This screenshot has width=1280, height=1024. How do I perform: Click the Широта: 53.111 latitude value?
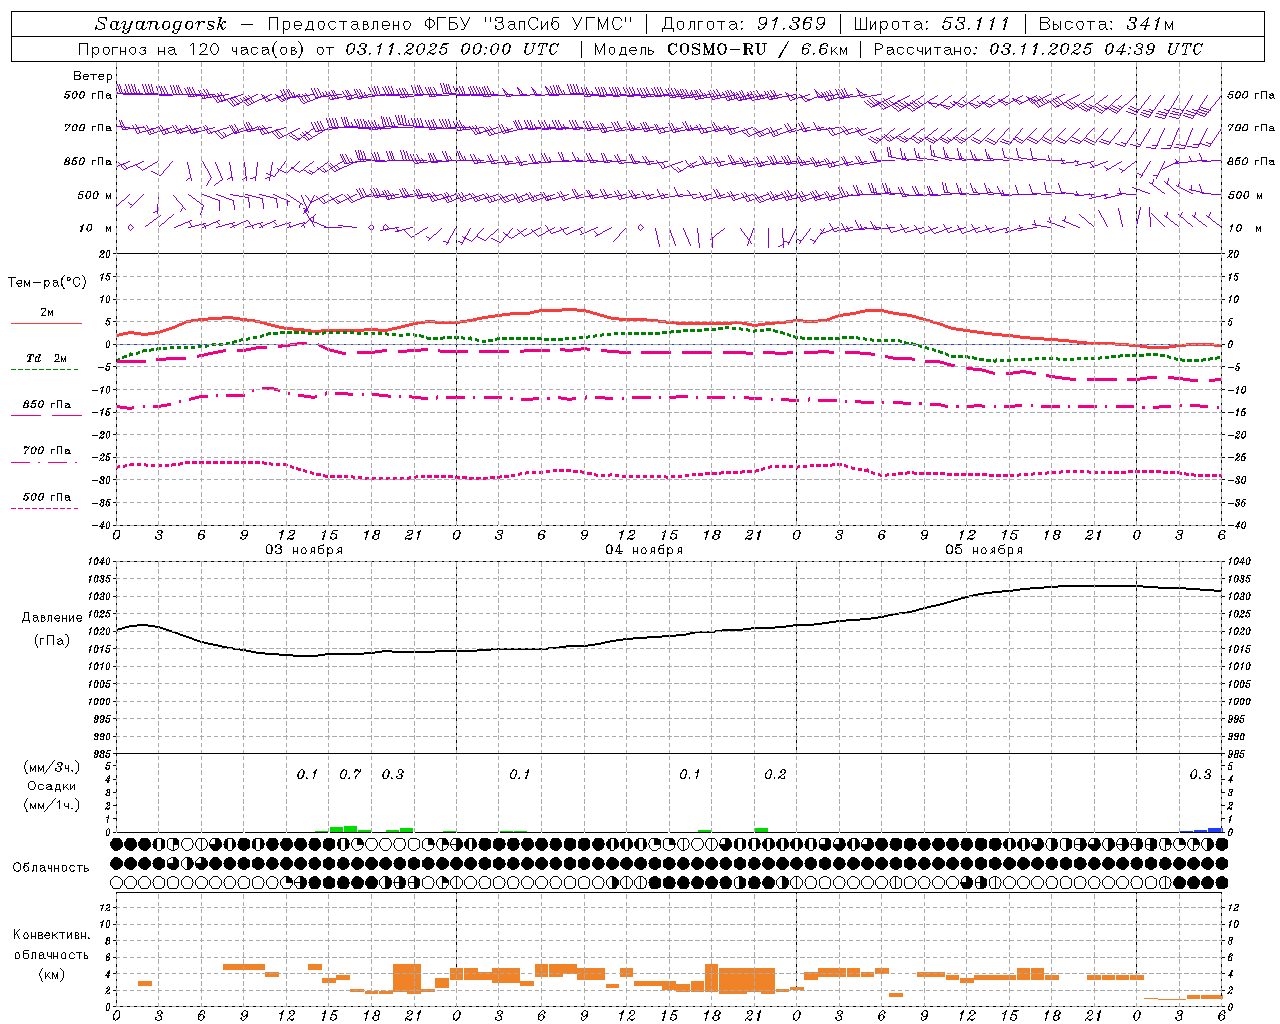coord(932,24)
